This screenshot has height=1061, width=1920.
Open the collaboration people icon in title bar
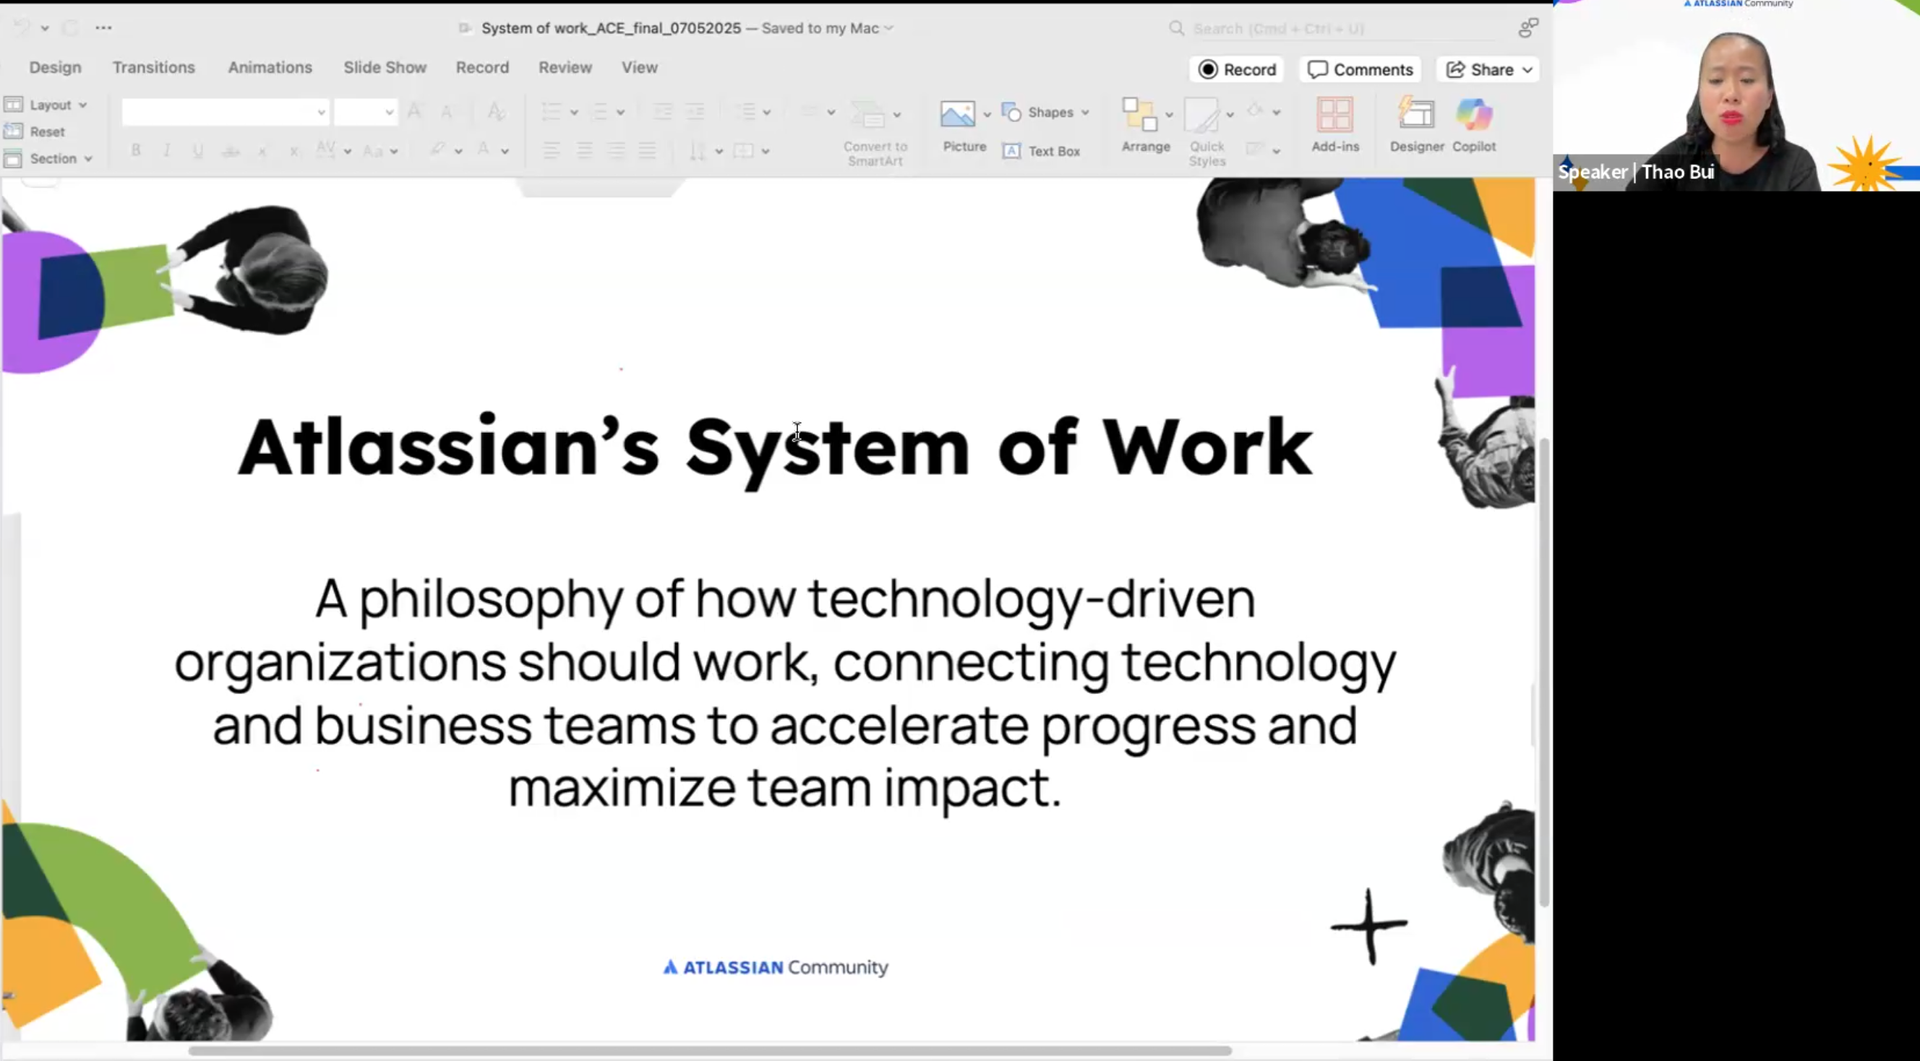(1528, 28)
